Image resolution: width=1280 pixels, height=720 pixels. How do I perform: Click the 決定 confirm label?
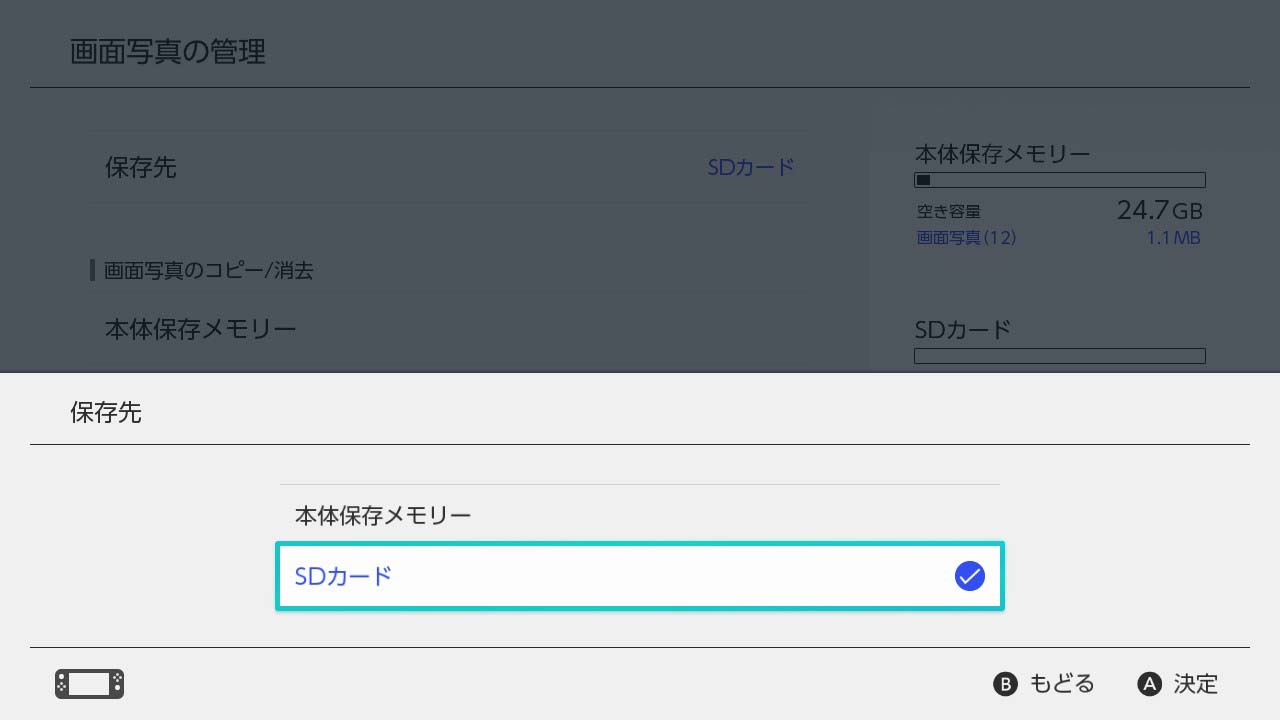pyautogui.click(x=1196, y=684)
